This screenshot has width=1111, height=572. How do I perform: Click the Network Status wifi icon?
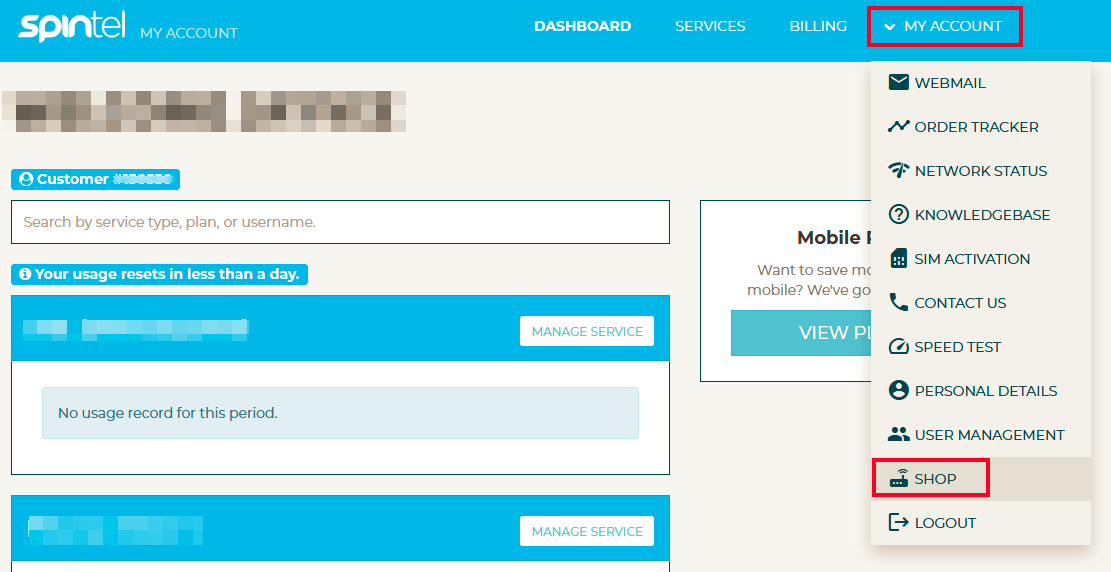[x=898, y=170]
